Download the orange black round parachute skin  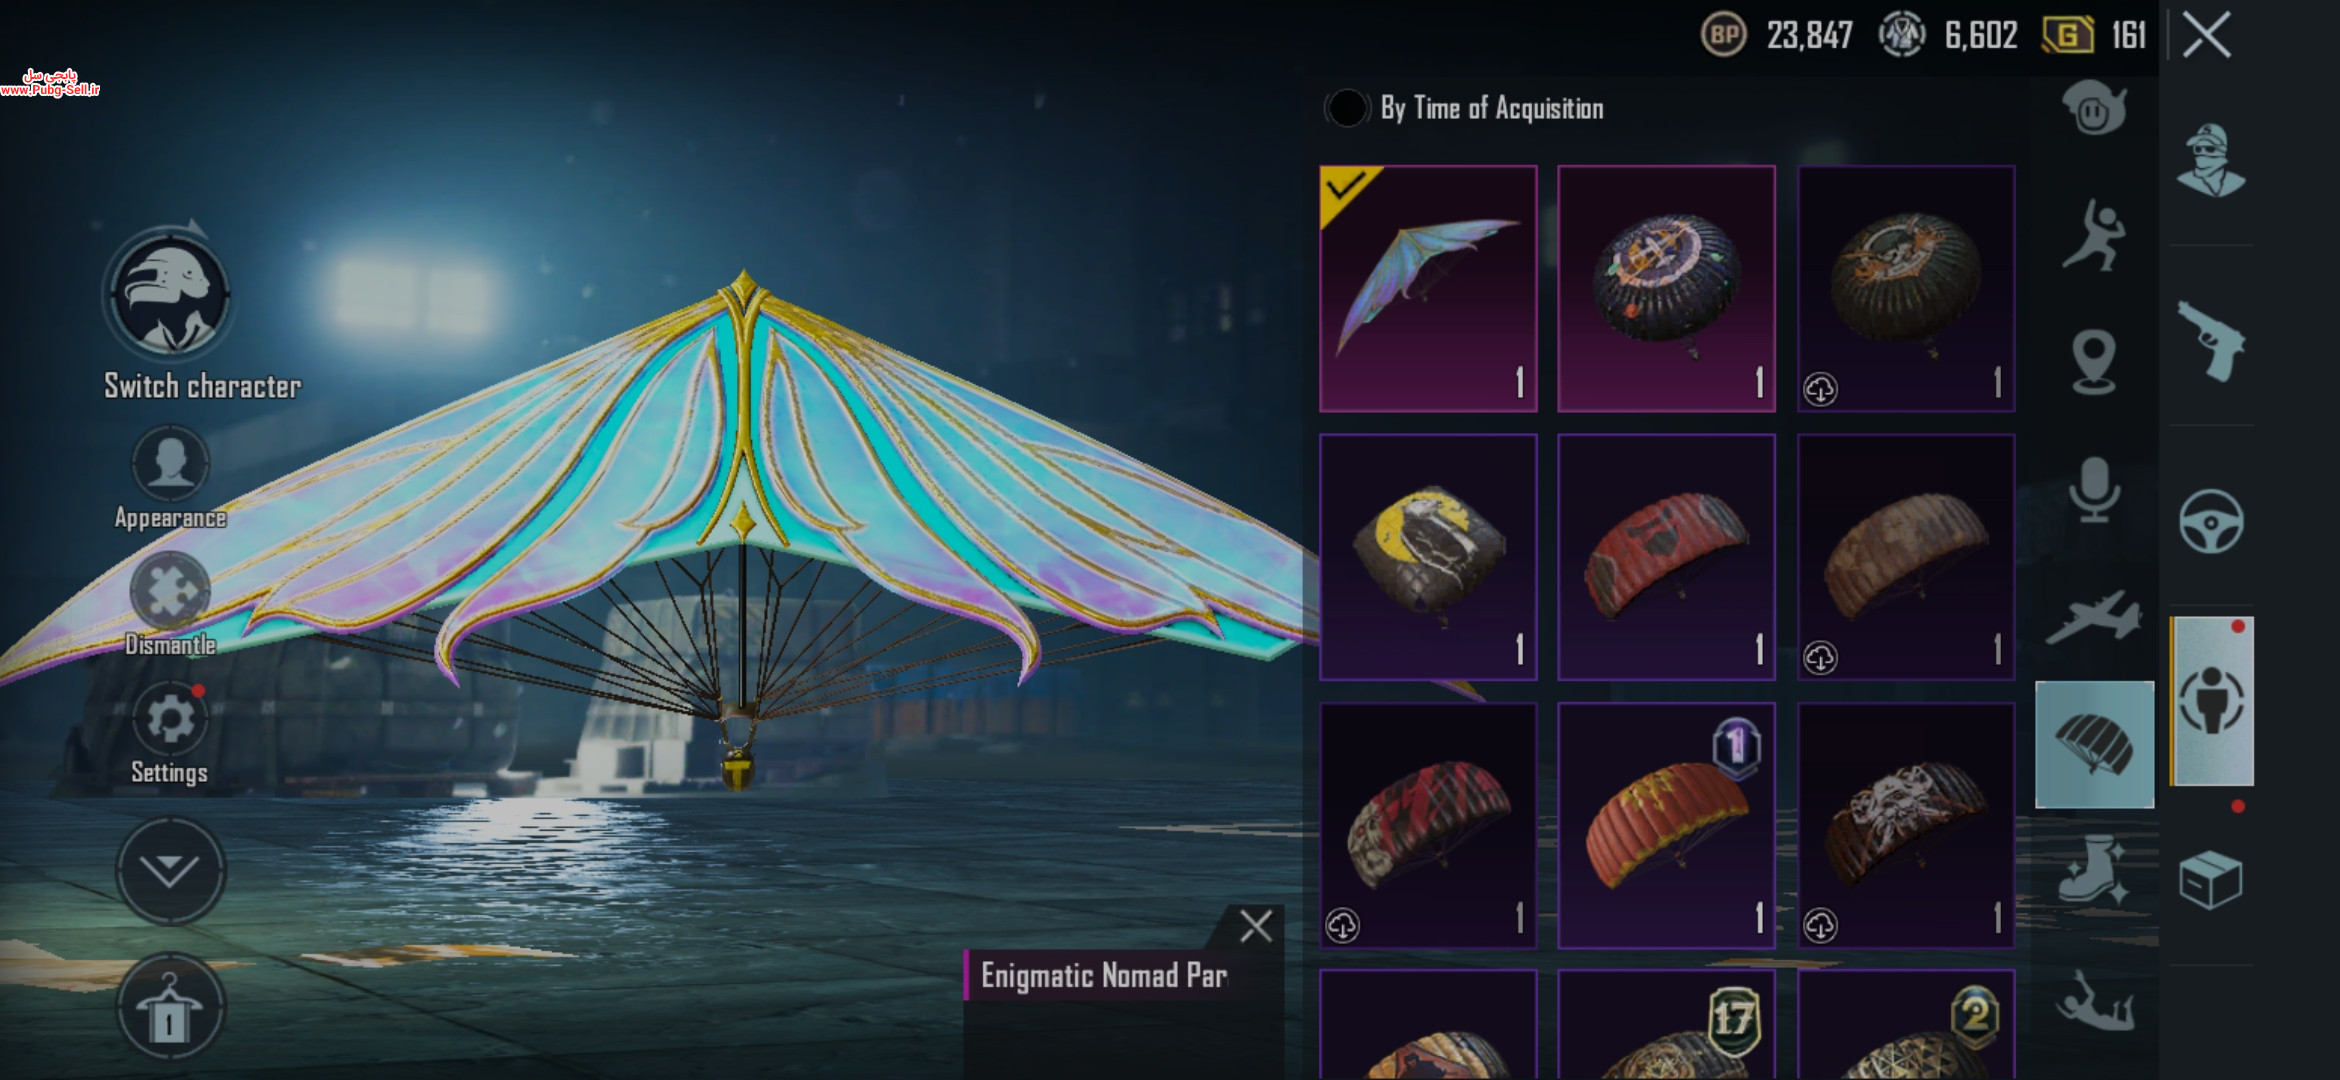[x=1820, y=389]
